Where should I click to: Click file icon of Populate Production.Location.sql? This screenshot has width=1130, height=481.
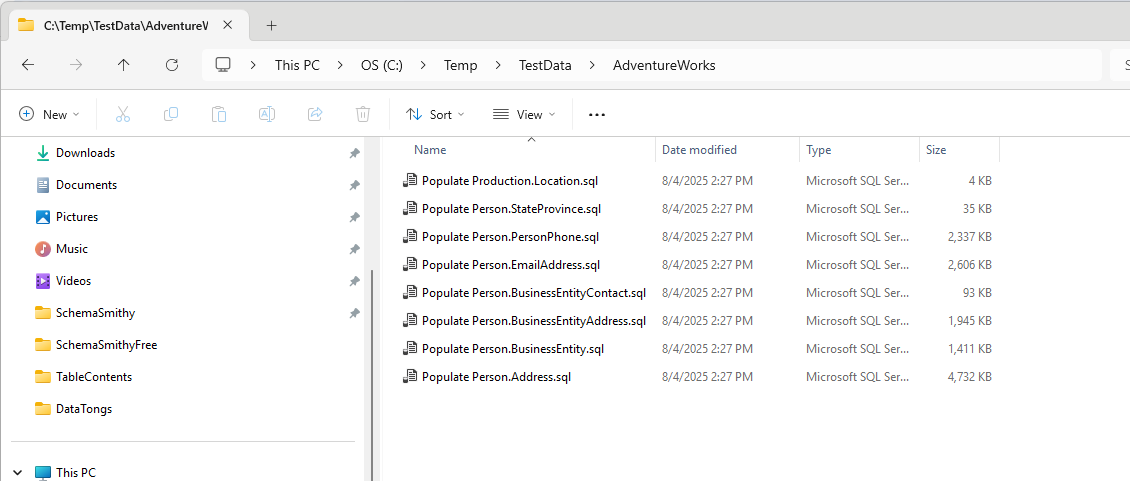(410, 180)
